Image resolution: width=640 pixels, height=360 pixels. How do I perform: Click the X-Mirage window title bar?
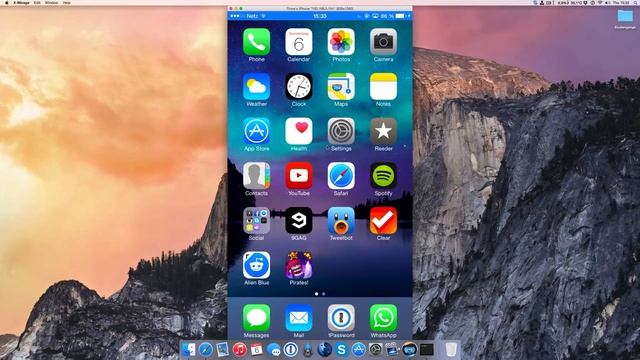tap(320, 8)
